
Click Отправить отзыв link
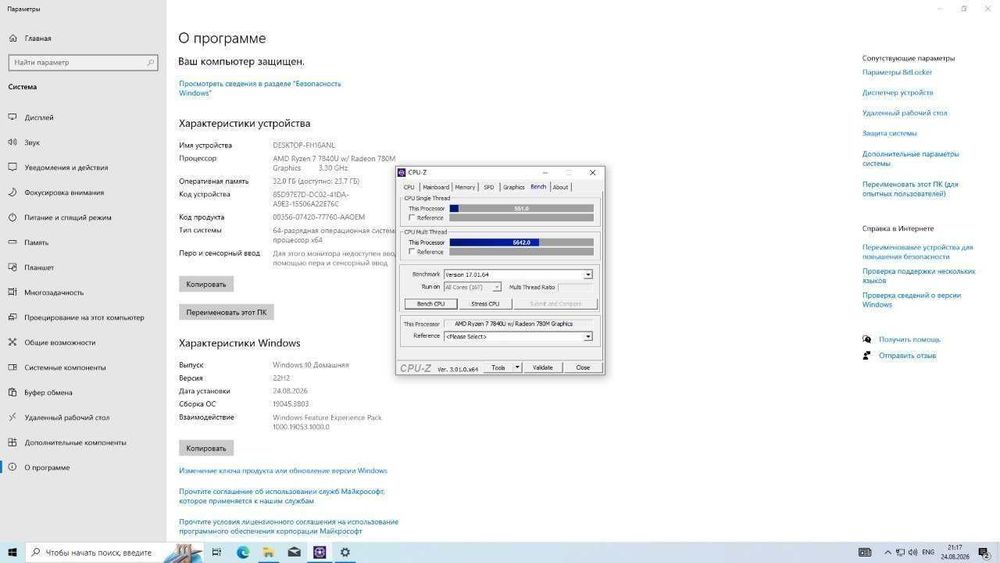tap(907, 356)
